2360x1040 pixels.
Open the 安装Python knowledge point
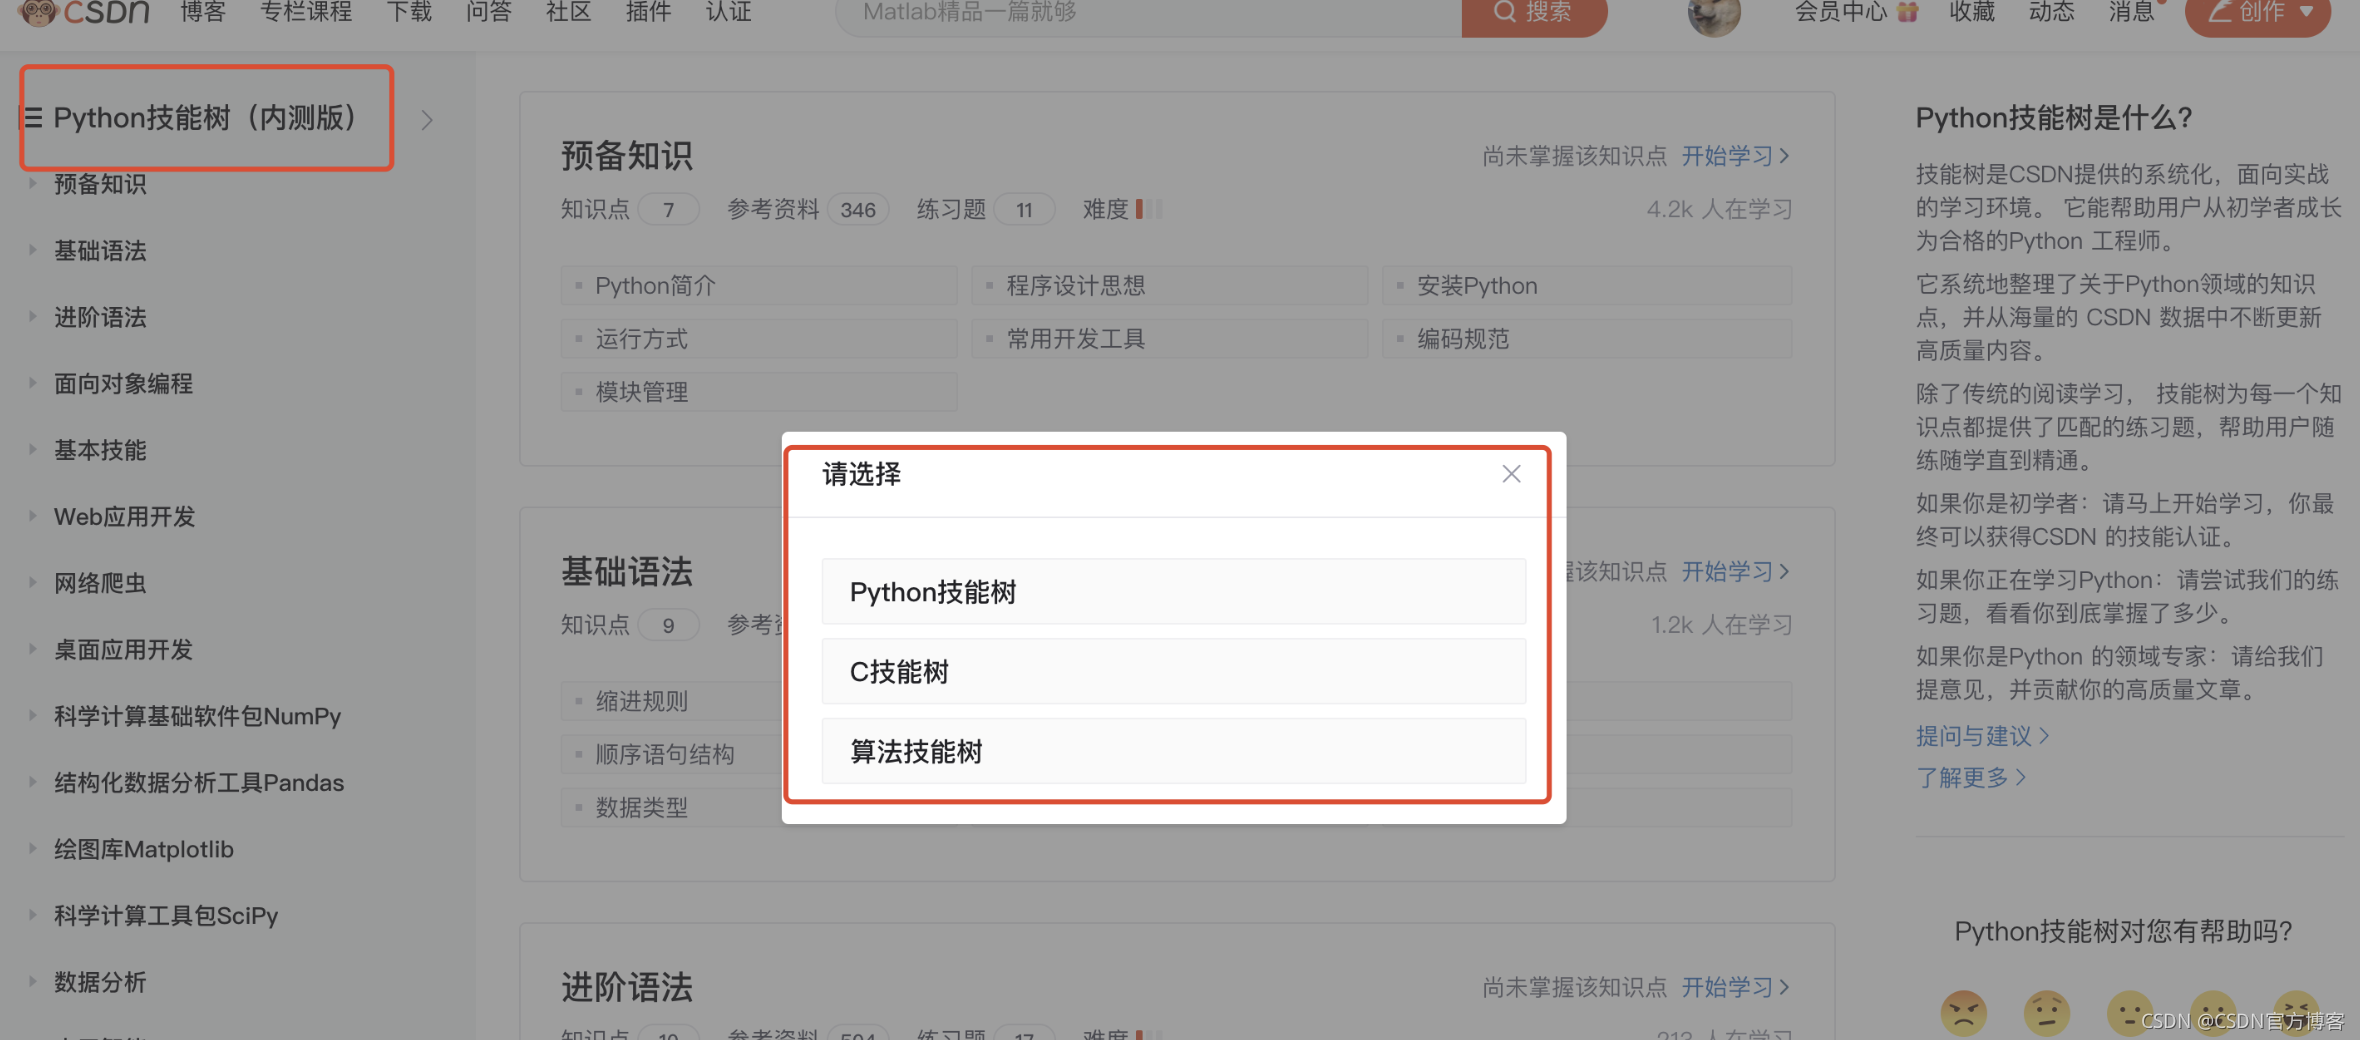click(1587, 286)
